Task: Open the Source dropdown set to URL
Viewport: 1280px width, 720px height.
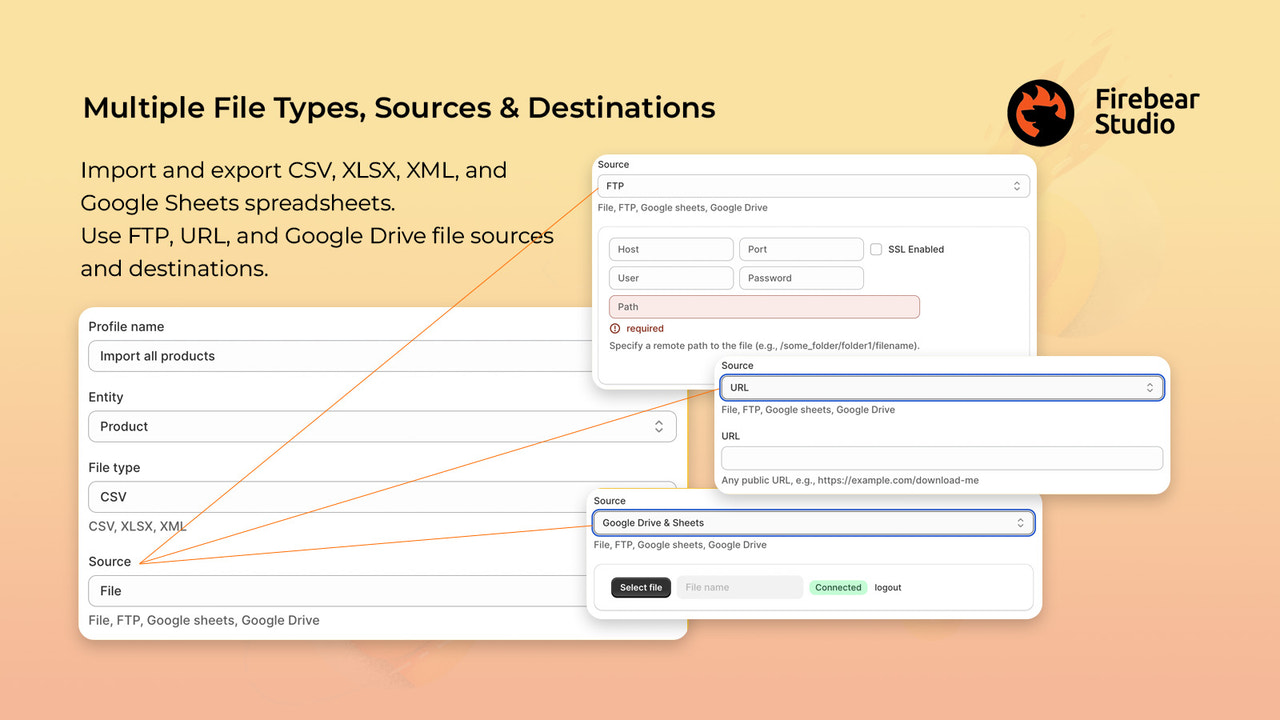Action: pos(940,387)
